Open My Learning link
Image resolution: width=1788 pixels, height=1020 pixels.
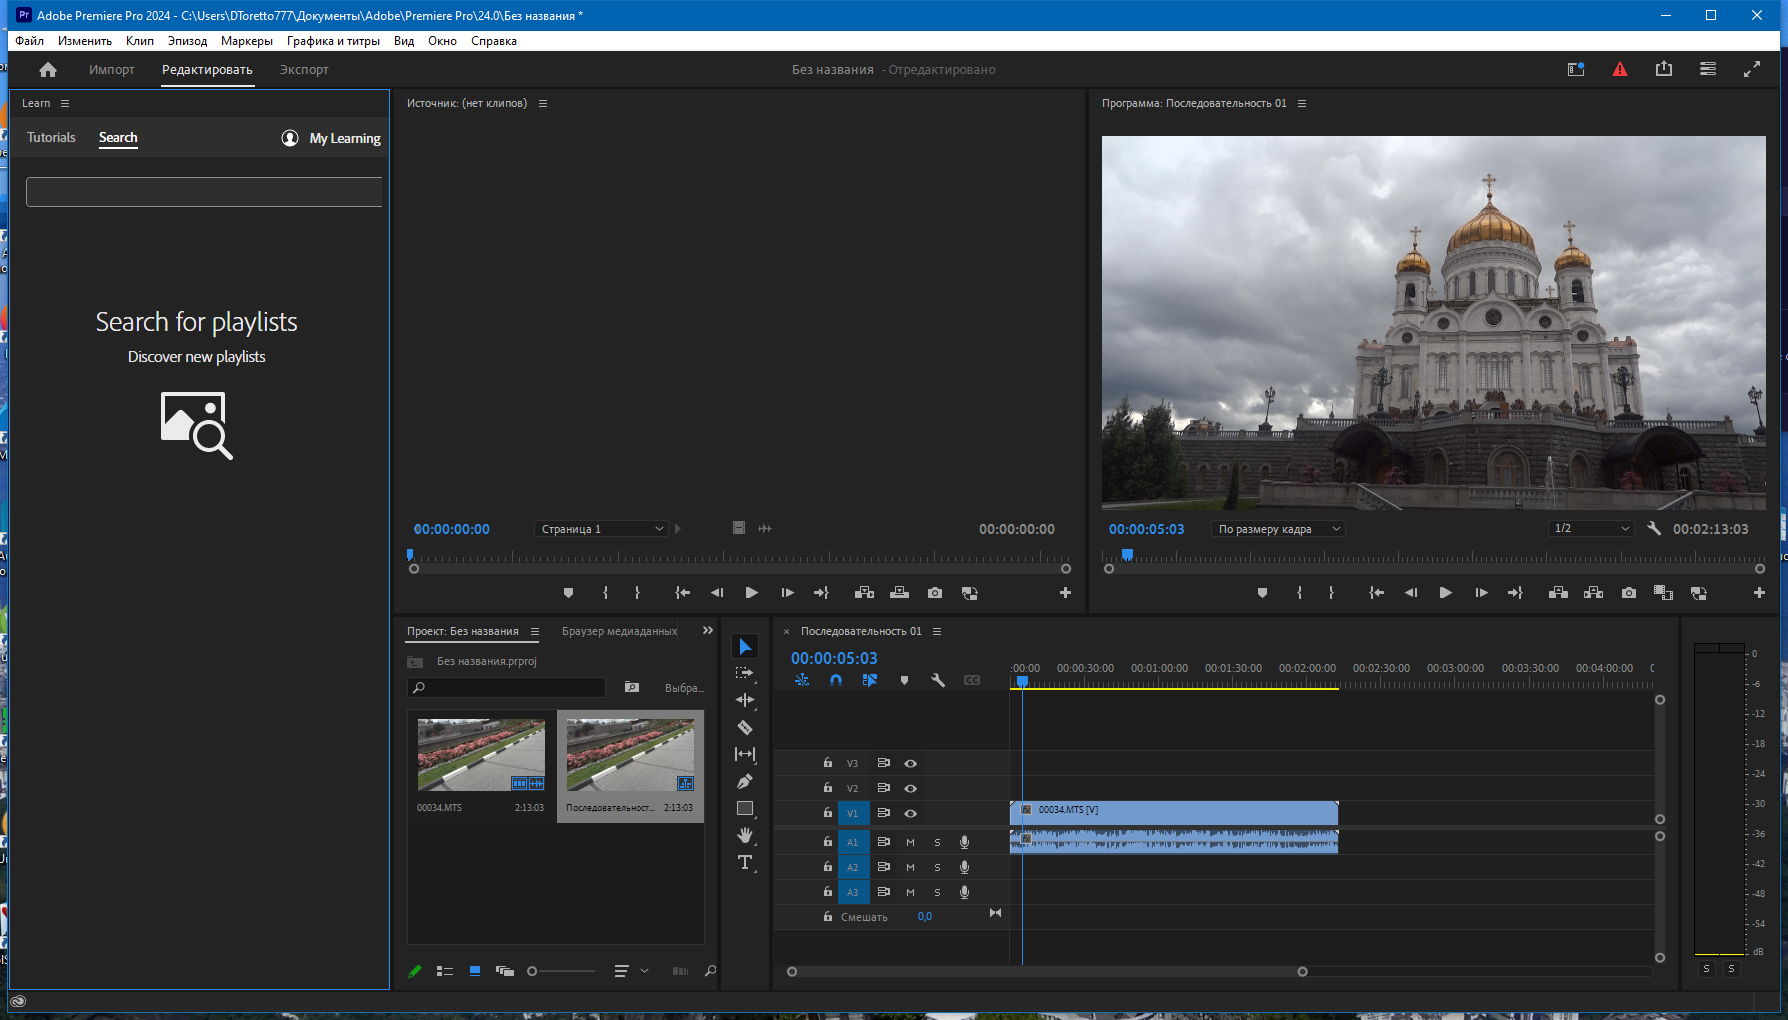pos(344,138)
